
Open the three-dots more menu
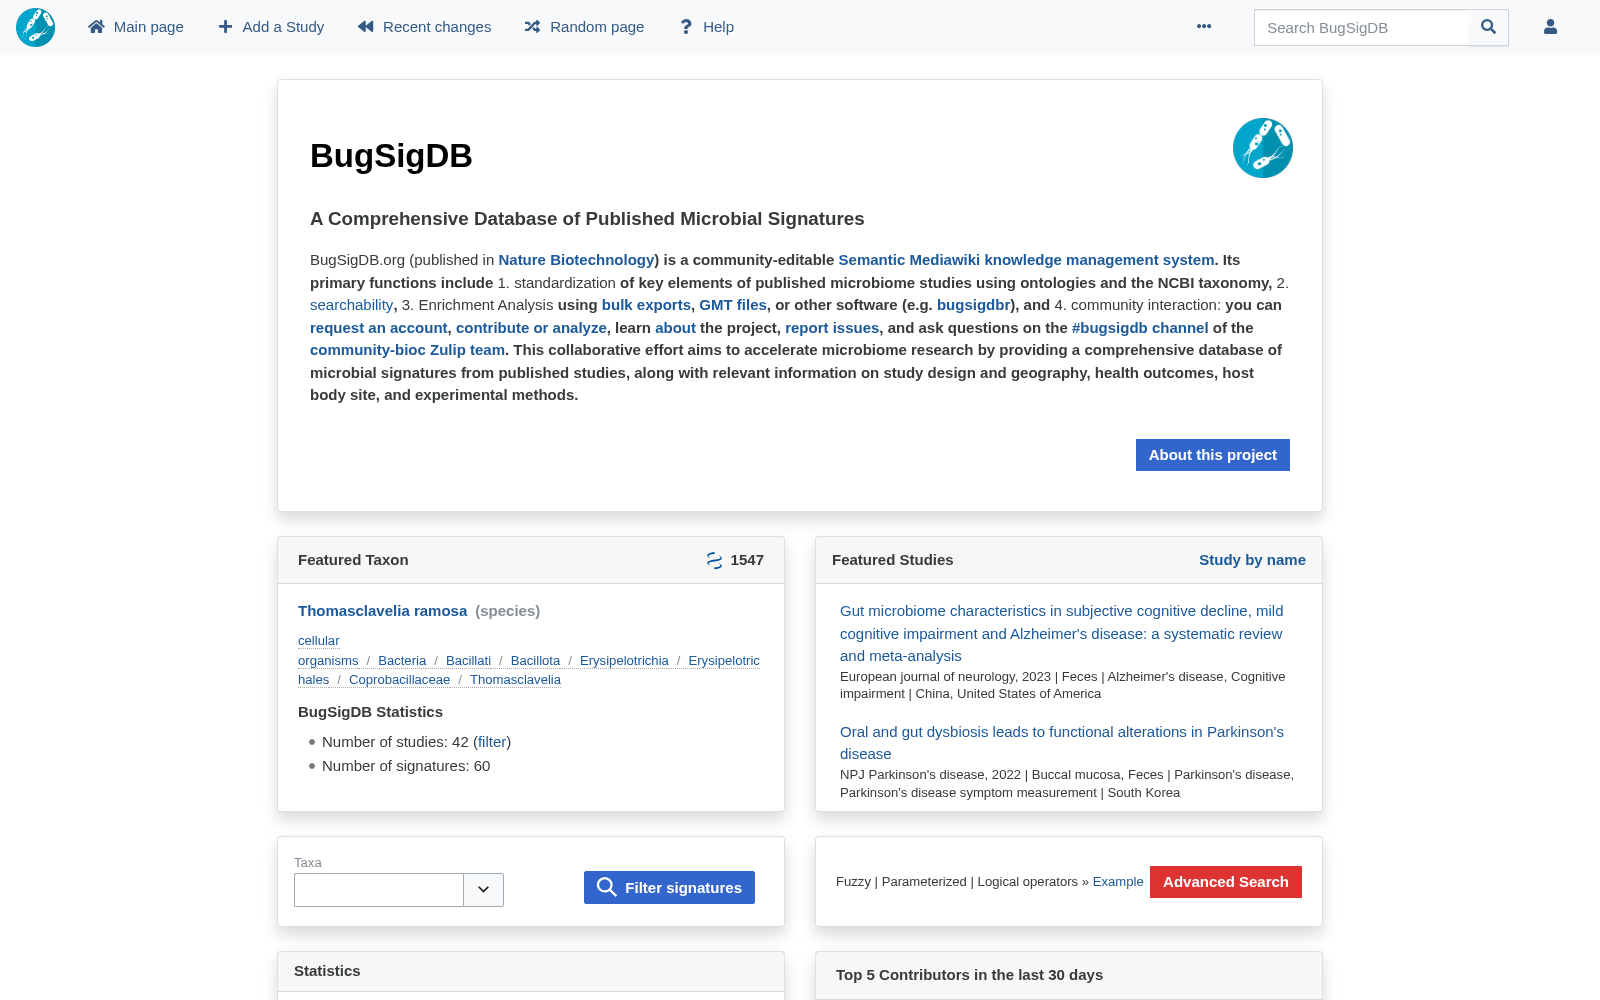click(x=1204, y=27)
